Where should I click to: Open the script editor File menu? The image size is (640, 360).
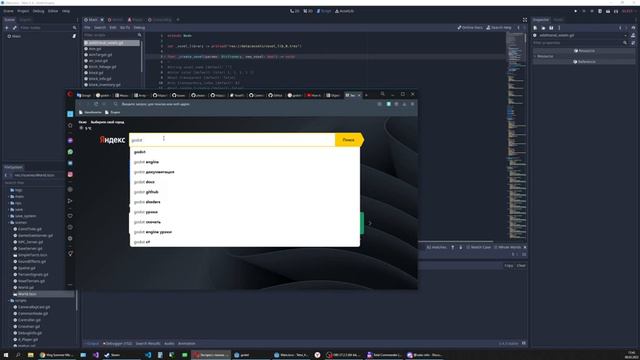[87, 28]
